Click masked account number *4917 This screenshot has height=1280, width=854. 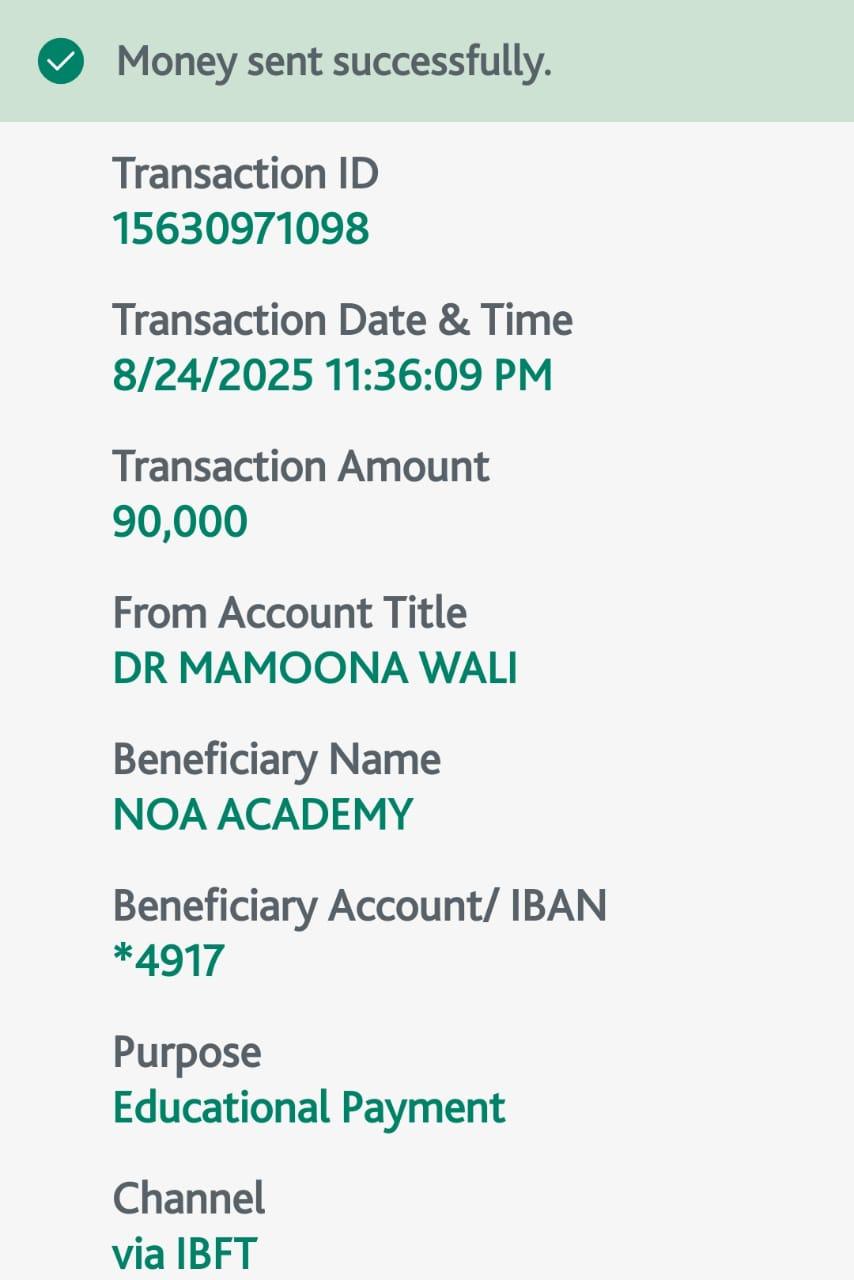click(168, 961)
